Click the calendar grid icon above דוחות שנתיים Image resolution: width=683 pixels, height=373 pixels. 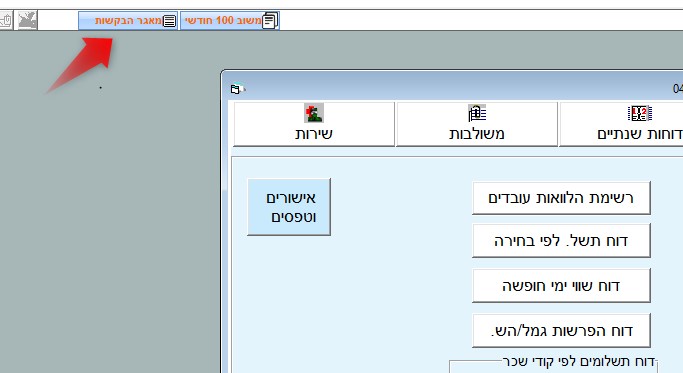639,113
